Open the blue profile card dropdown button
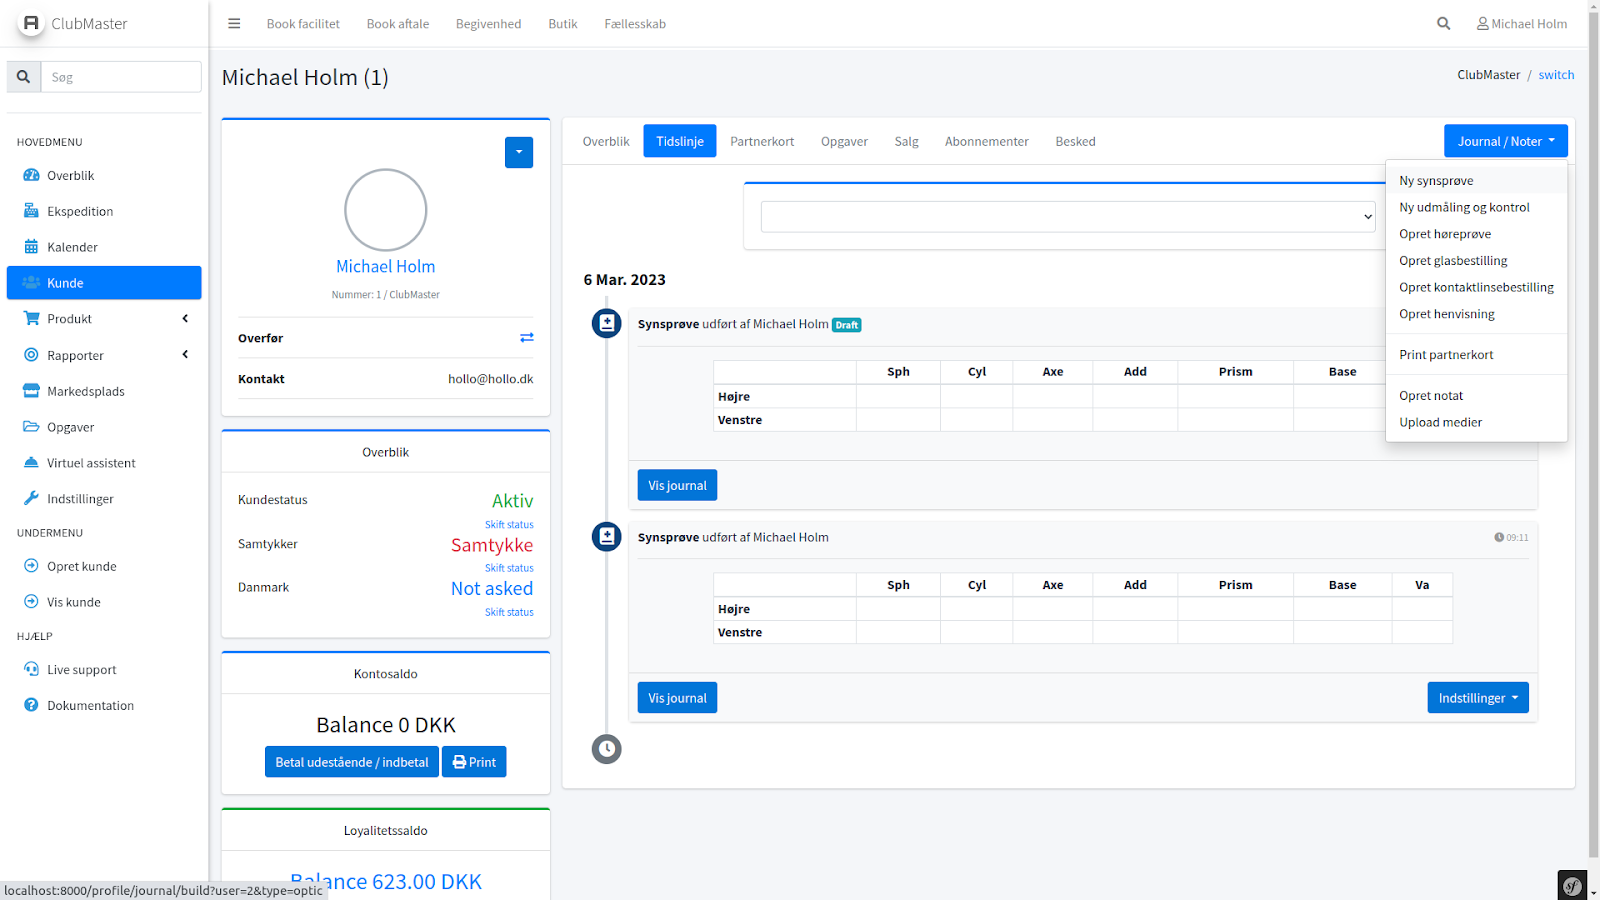 (519, 153)
